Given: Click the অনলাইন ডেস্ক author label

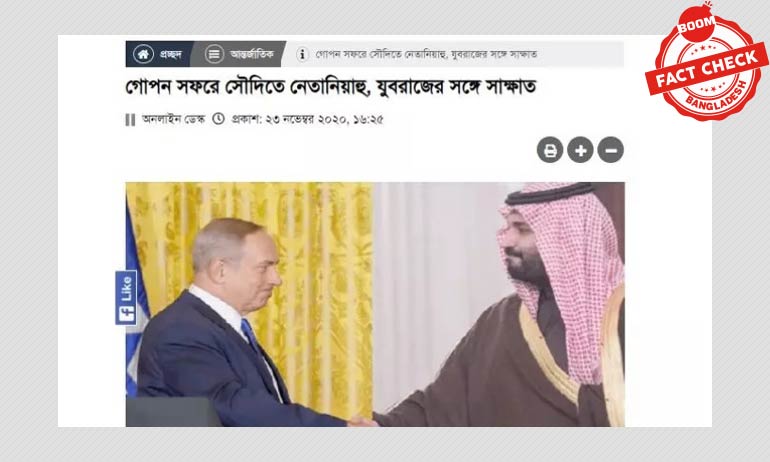Looking at the screenshot, I should coord(173,119).
